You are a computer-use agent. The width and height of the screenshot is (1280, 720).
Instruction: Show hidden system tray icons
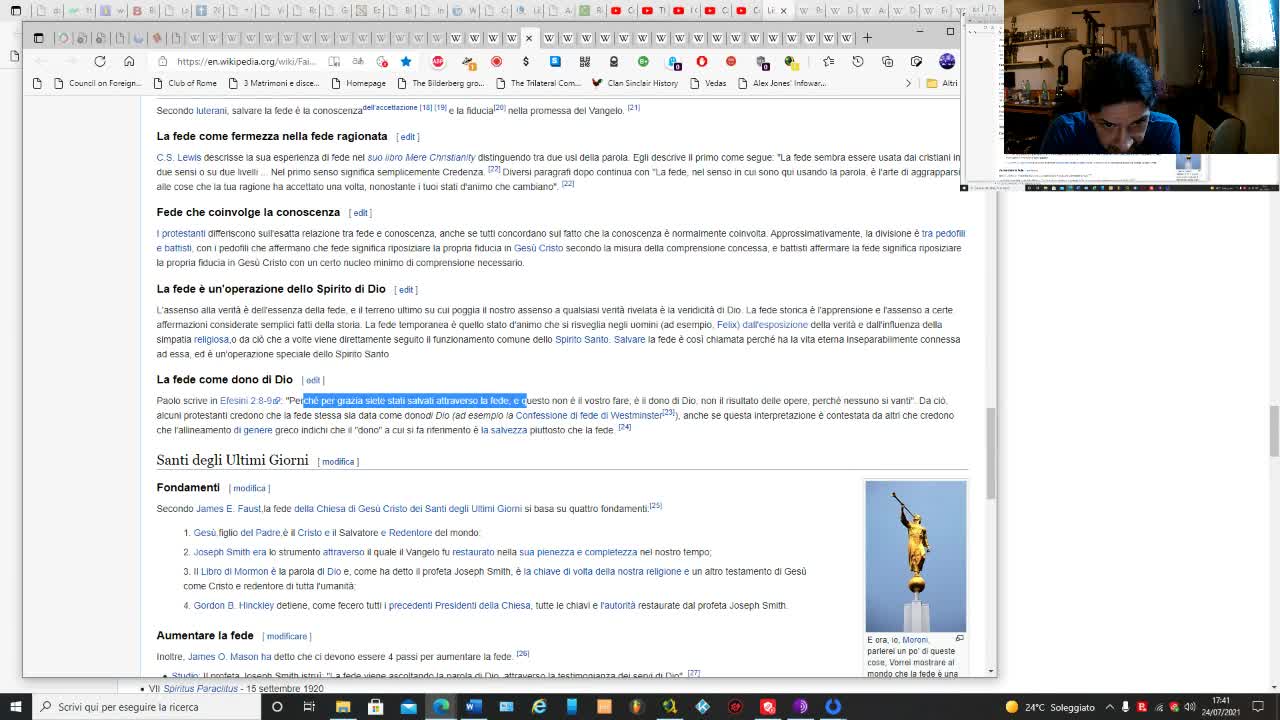(x=1109, y=707)
